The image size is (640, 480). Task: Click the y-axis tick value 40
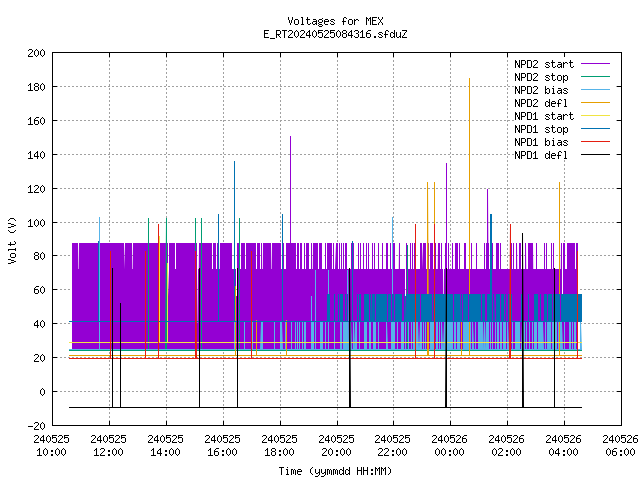40,324
